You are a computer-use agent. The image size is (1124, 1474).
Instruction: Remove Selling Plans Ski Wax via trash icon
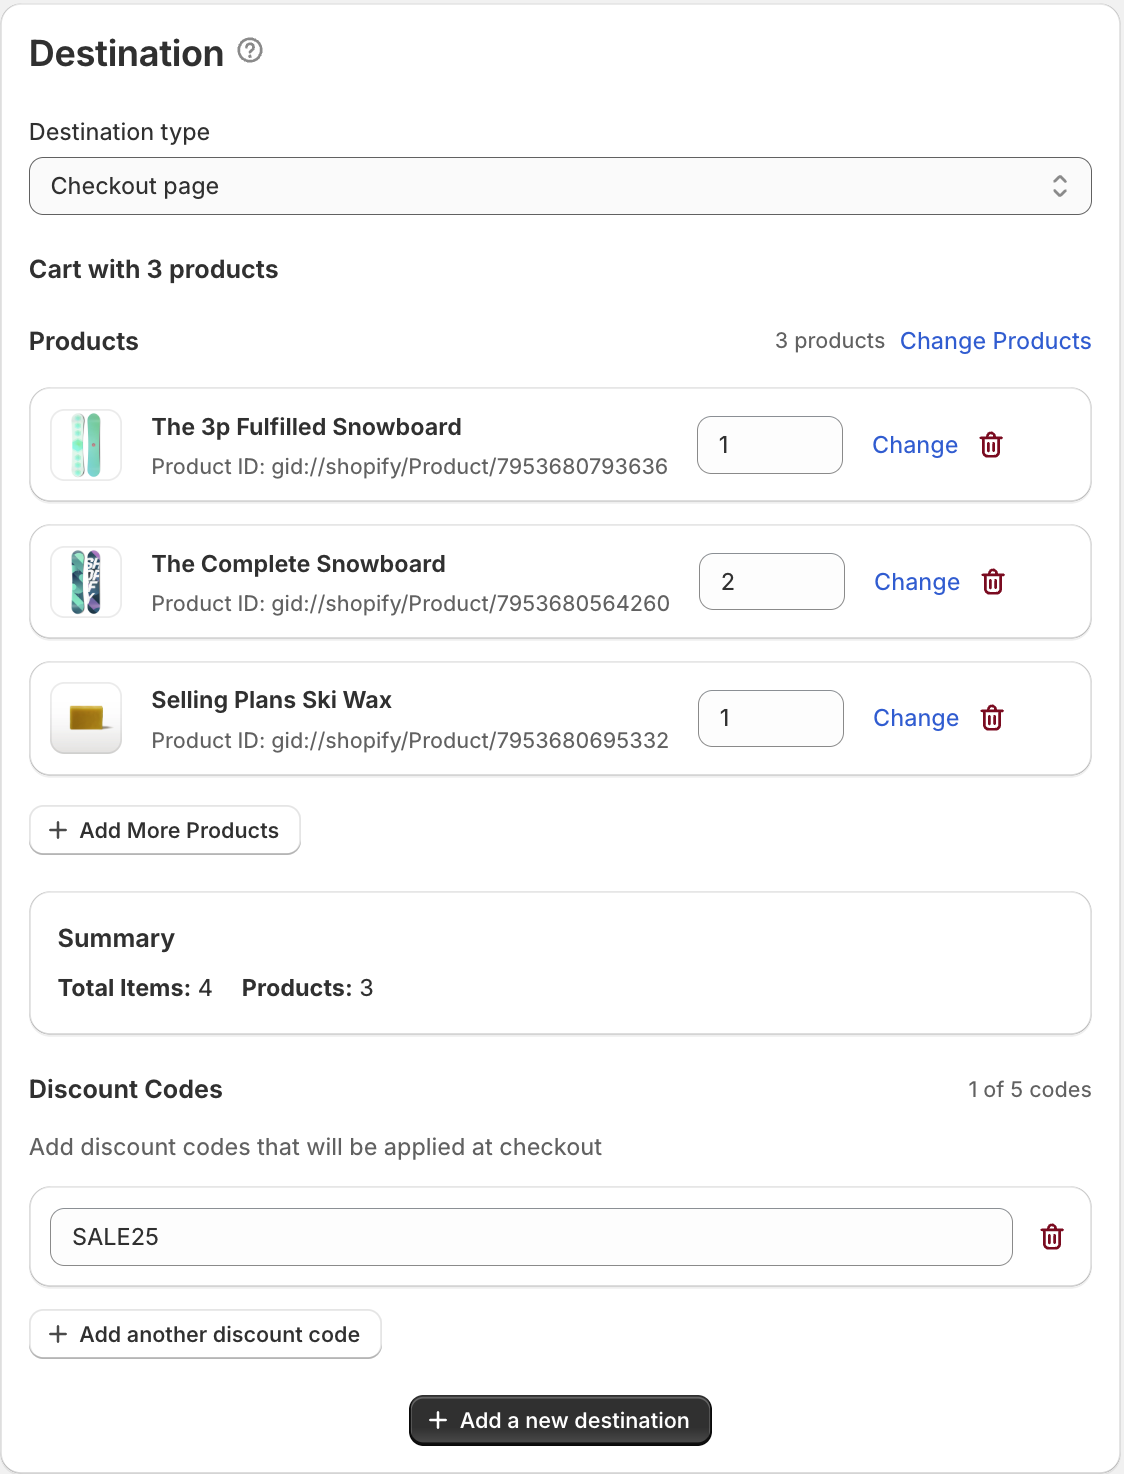(991, 718)
